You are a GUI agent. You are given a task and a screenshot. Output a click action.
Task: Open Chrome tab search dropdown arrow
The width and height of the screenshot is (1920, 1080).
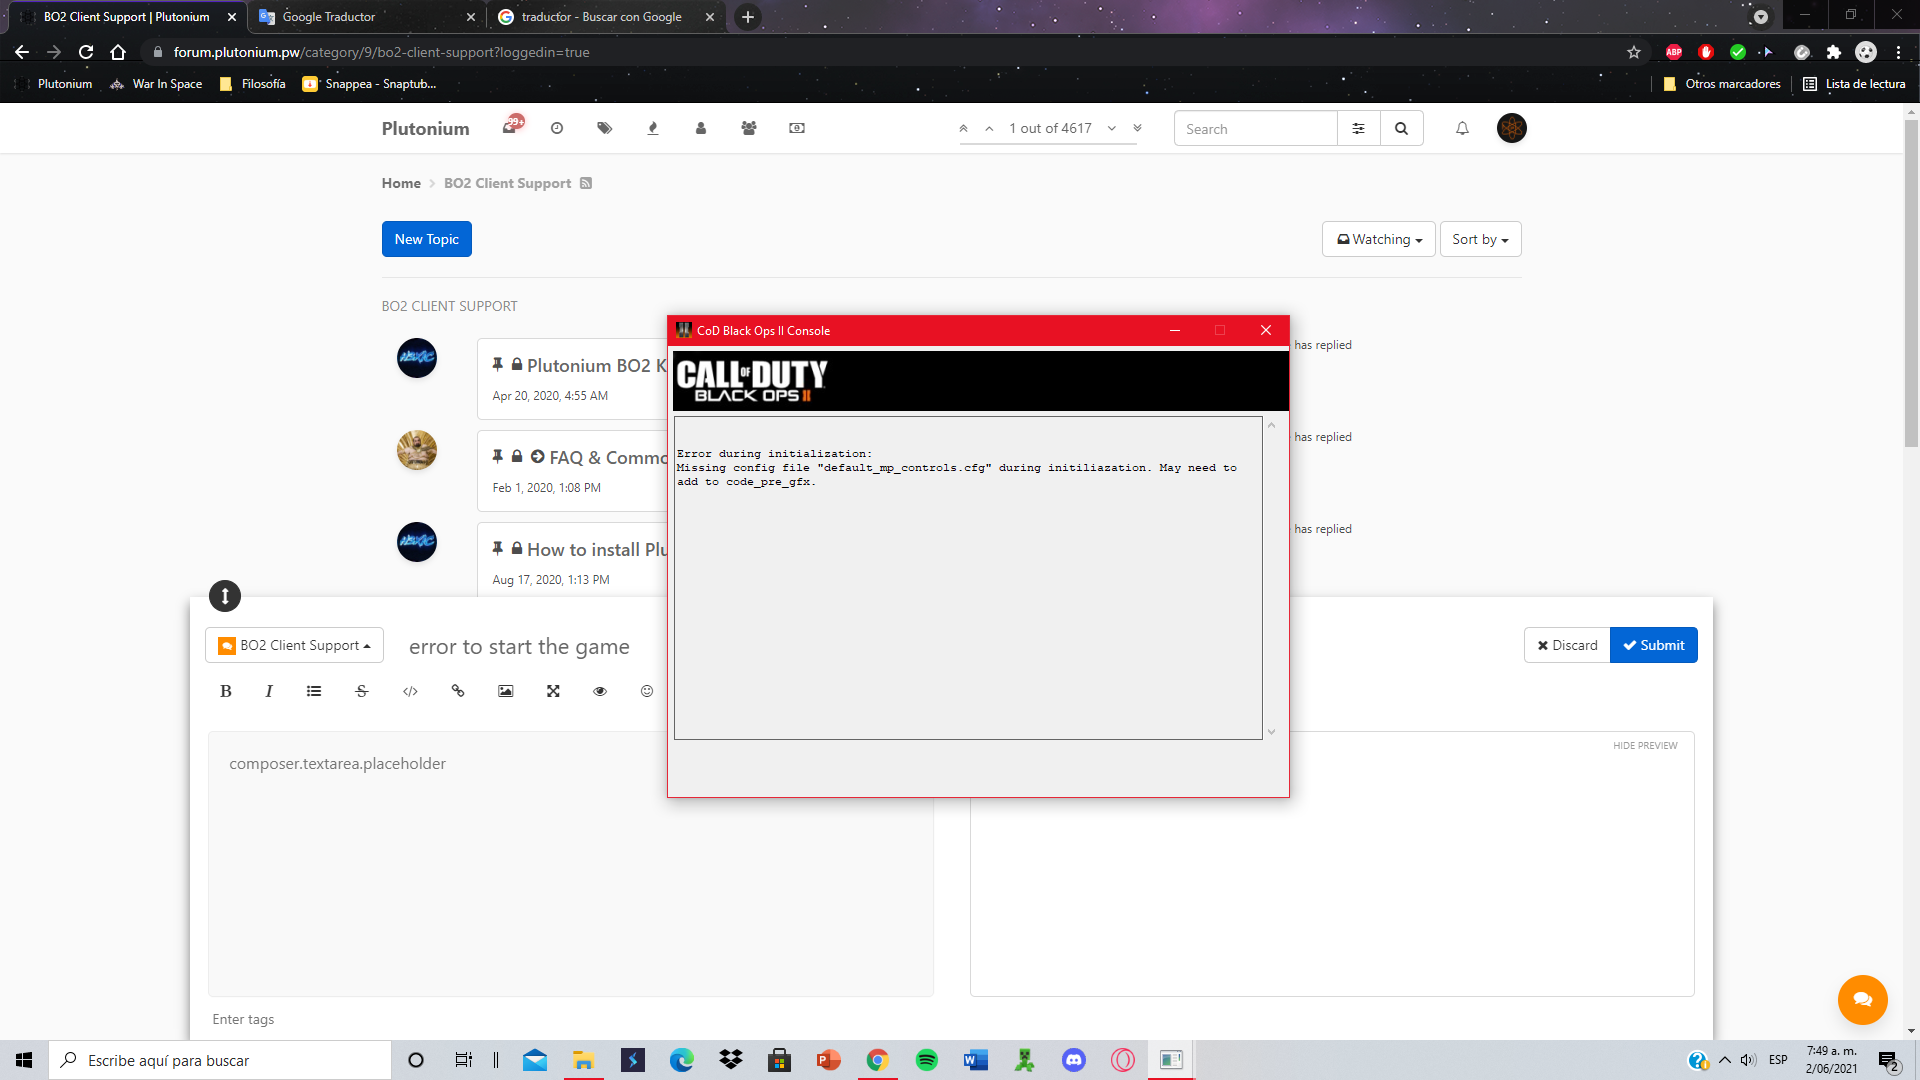tap(1761, 17)
